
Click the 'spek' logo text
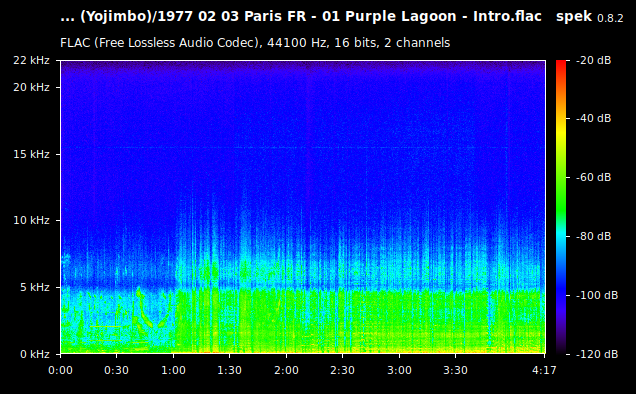[x=574, y=17]
